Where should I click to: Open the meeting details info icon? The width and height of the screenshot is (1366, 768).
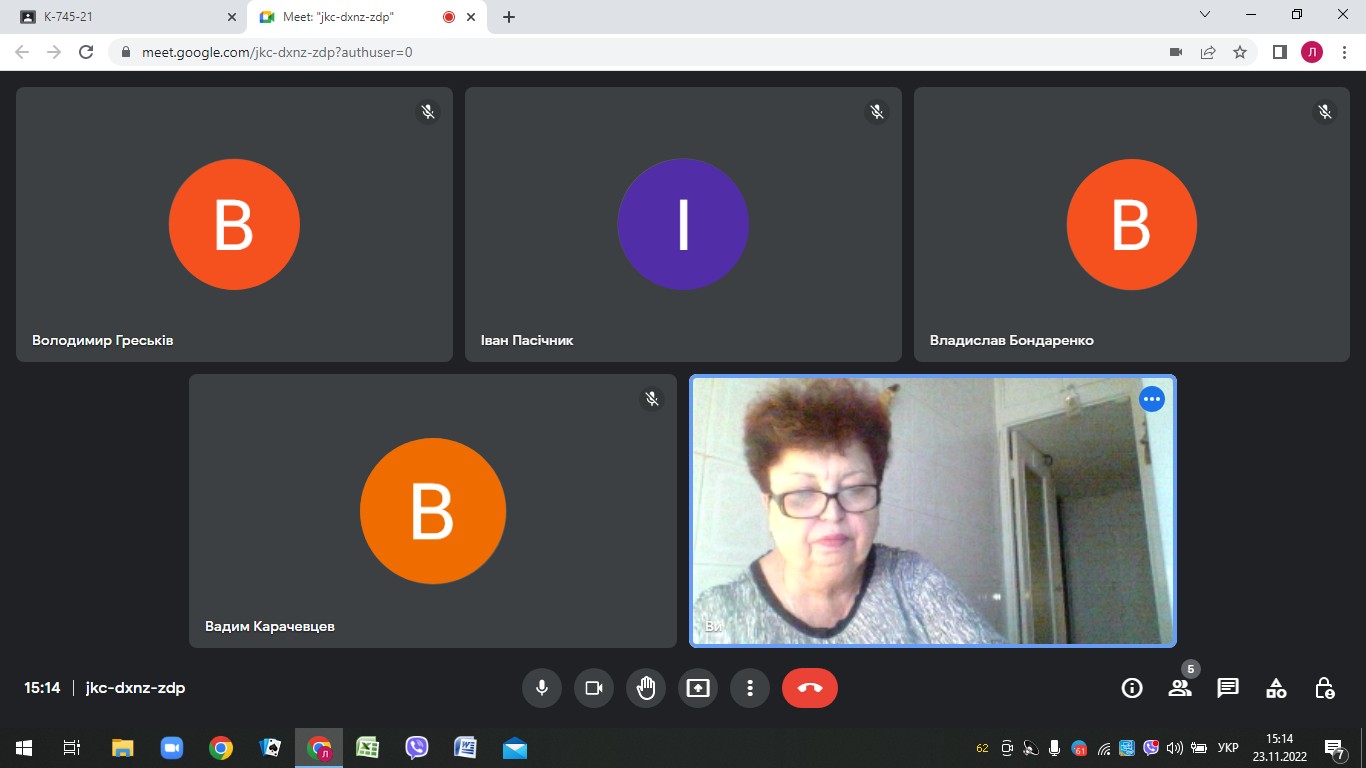pos(1132,688)
